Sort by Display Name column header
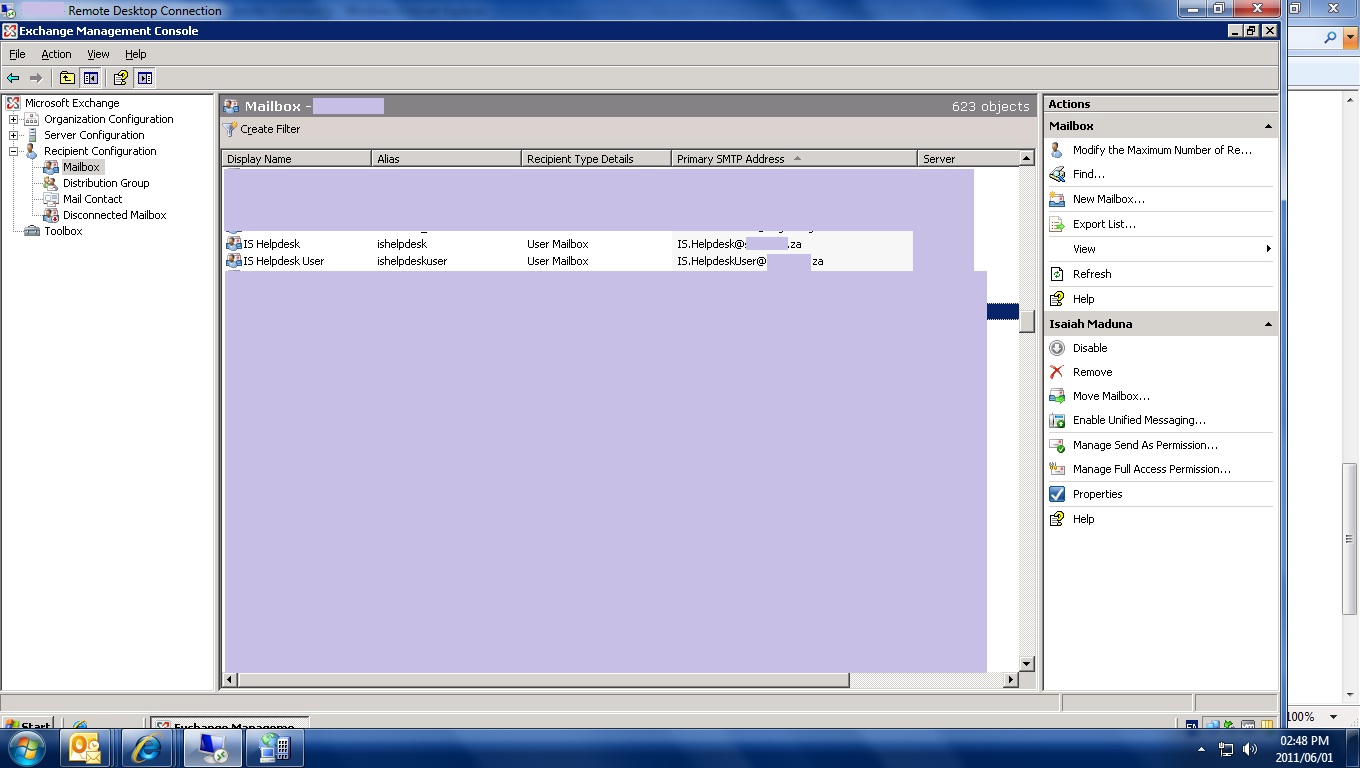Viewport: 1360px width, 768px height. point(296,159)
